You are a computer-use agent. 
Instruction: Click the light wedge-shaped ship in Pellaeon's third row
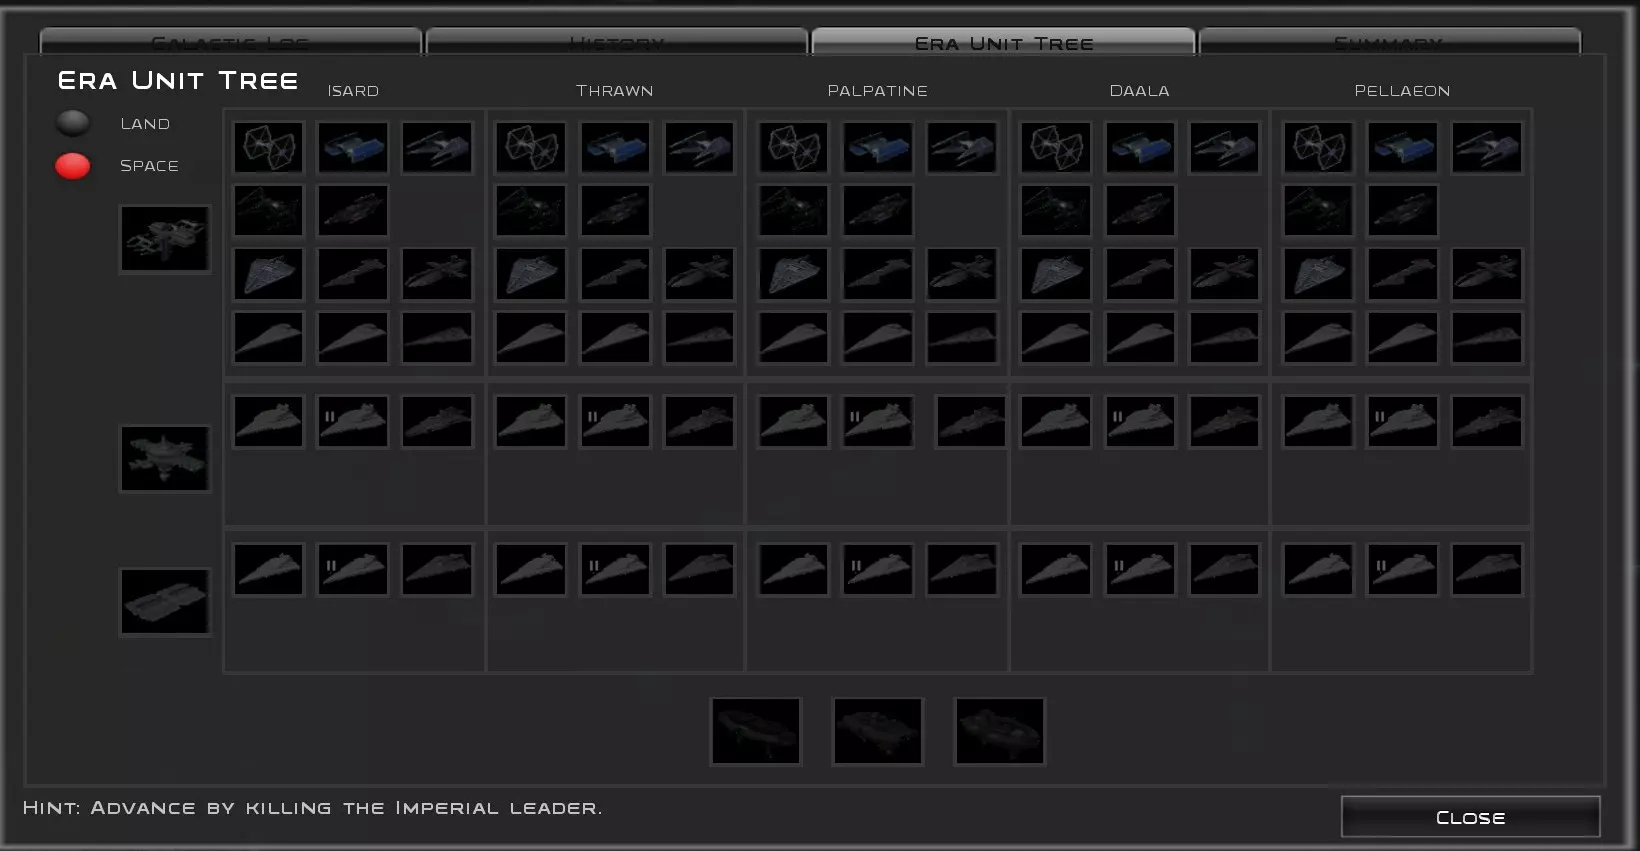click(x=1318, y=274)
